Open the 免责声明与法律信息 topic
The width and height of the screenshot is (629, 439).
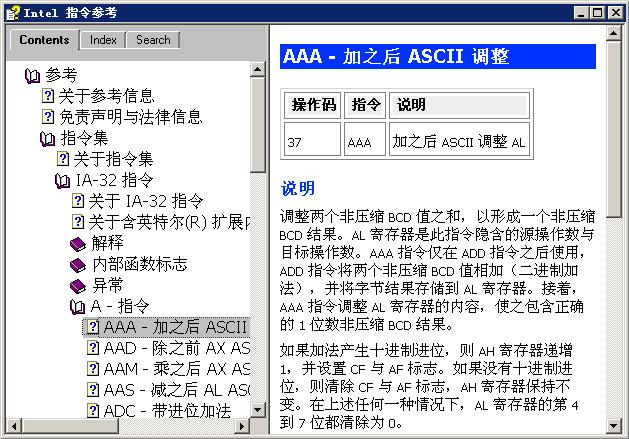(x=131, y=117)
